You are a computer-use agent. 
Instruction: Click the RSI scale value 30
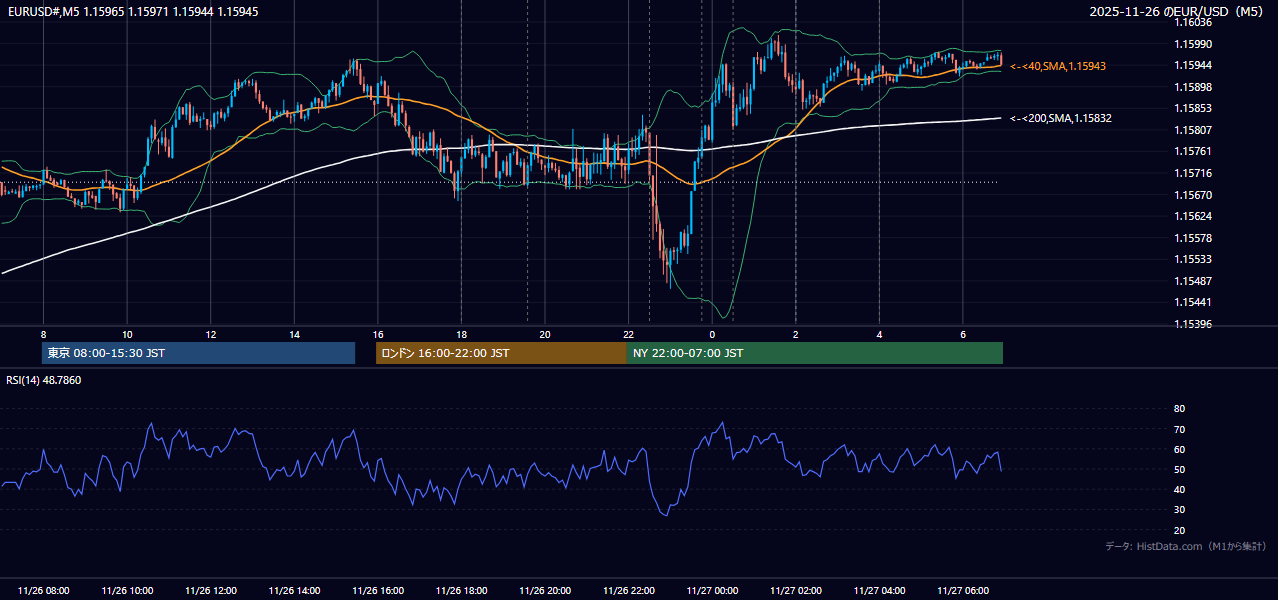point(1179,510)
